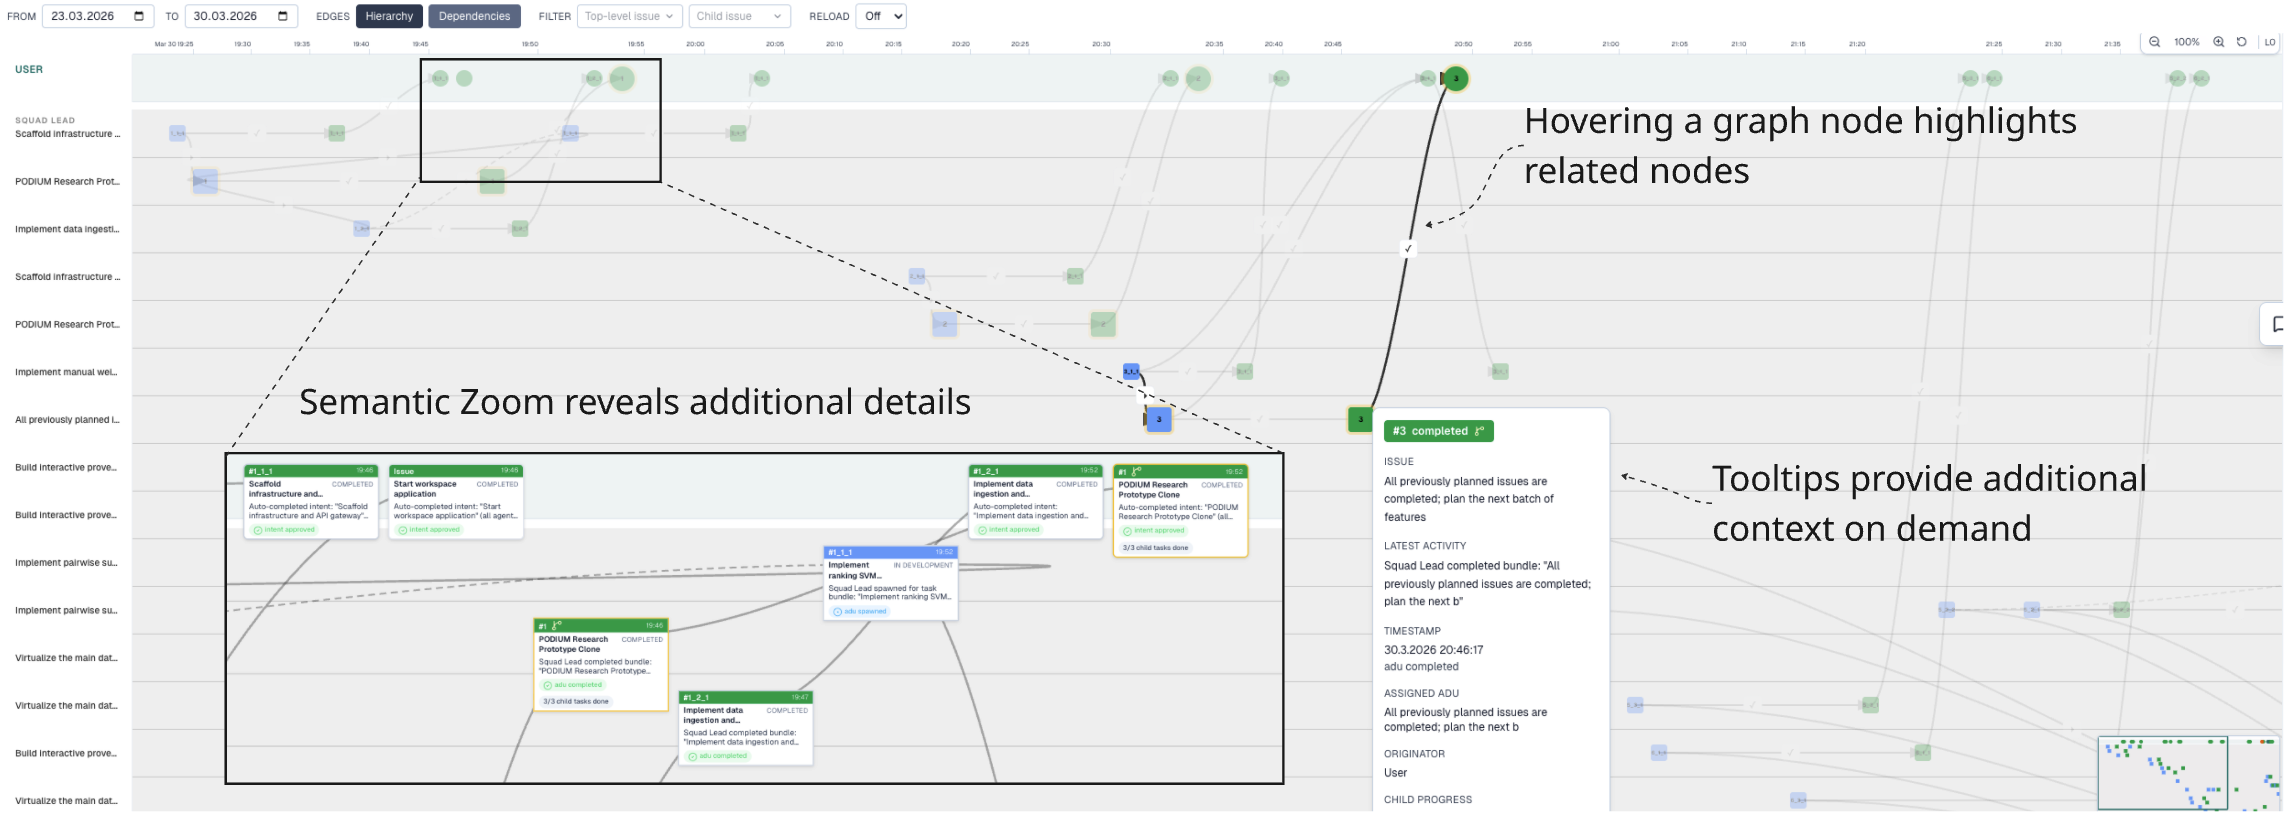Click the ISSUE heading in tooltip

tap(1399, 462)
